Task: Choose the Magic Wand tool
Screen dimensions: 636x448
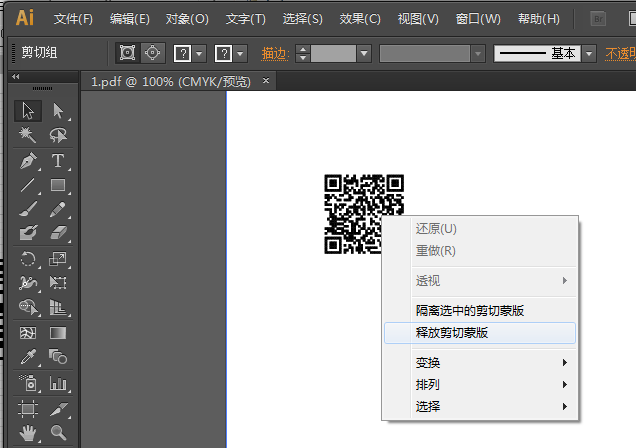Action: [x=28, y=135]
